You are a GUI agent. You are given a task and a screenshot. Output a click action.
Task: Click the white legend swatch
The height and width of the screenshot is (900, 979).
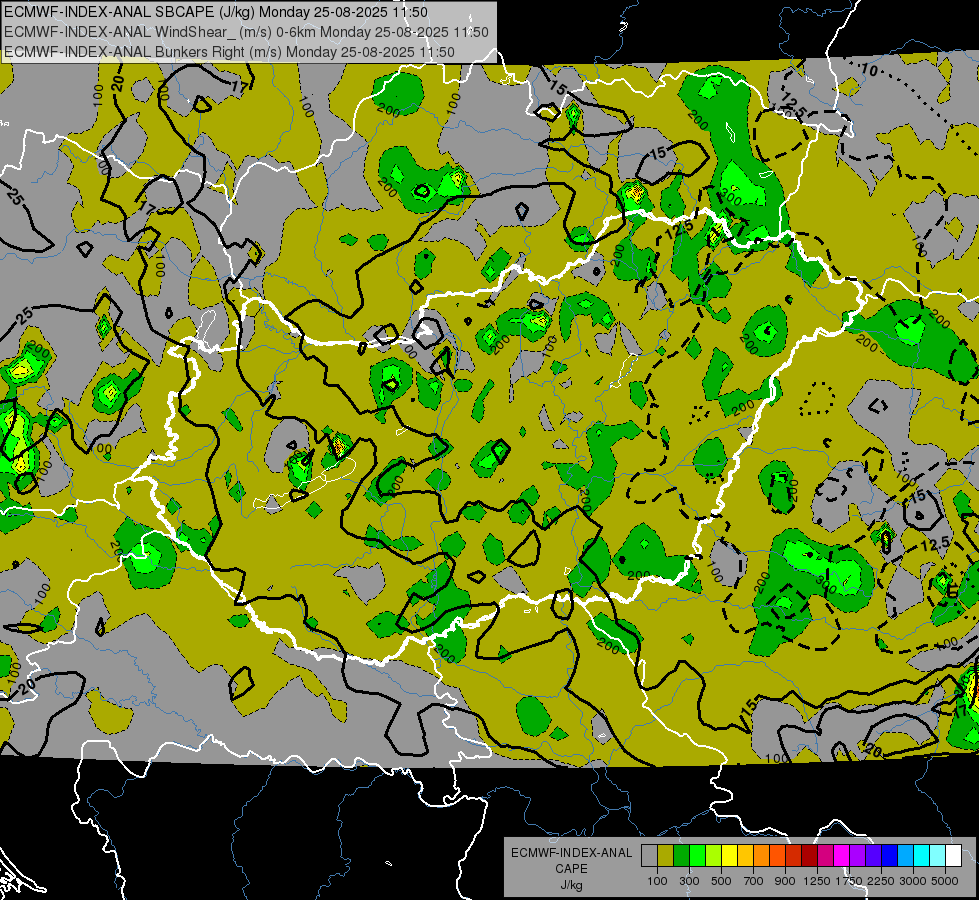pyautogui.click(x=954, y=856)
